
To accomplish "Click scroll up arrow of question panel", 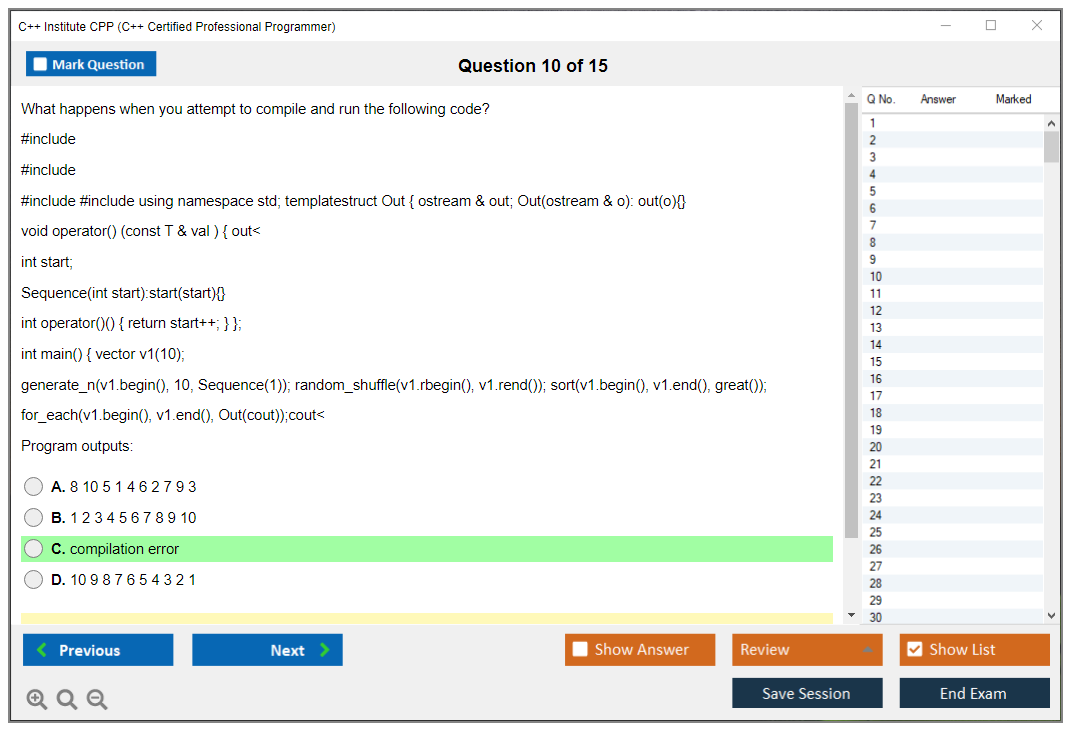I will click(851, 96).
